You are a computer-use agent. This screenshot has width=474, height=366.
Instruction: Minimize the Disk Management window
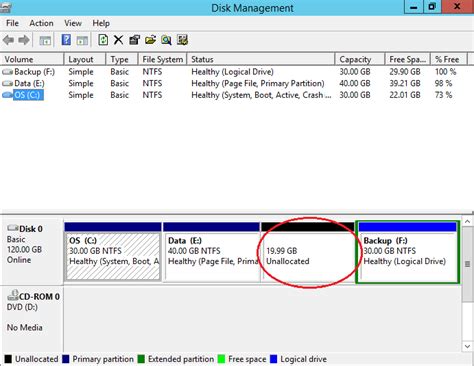click(414, 7)
